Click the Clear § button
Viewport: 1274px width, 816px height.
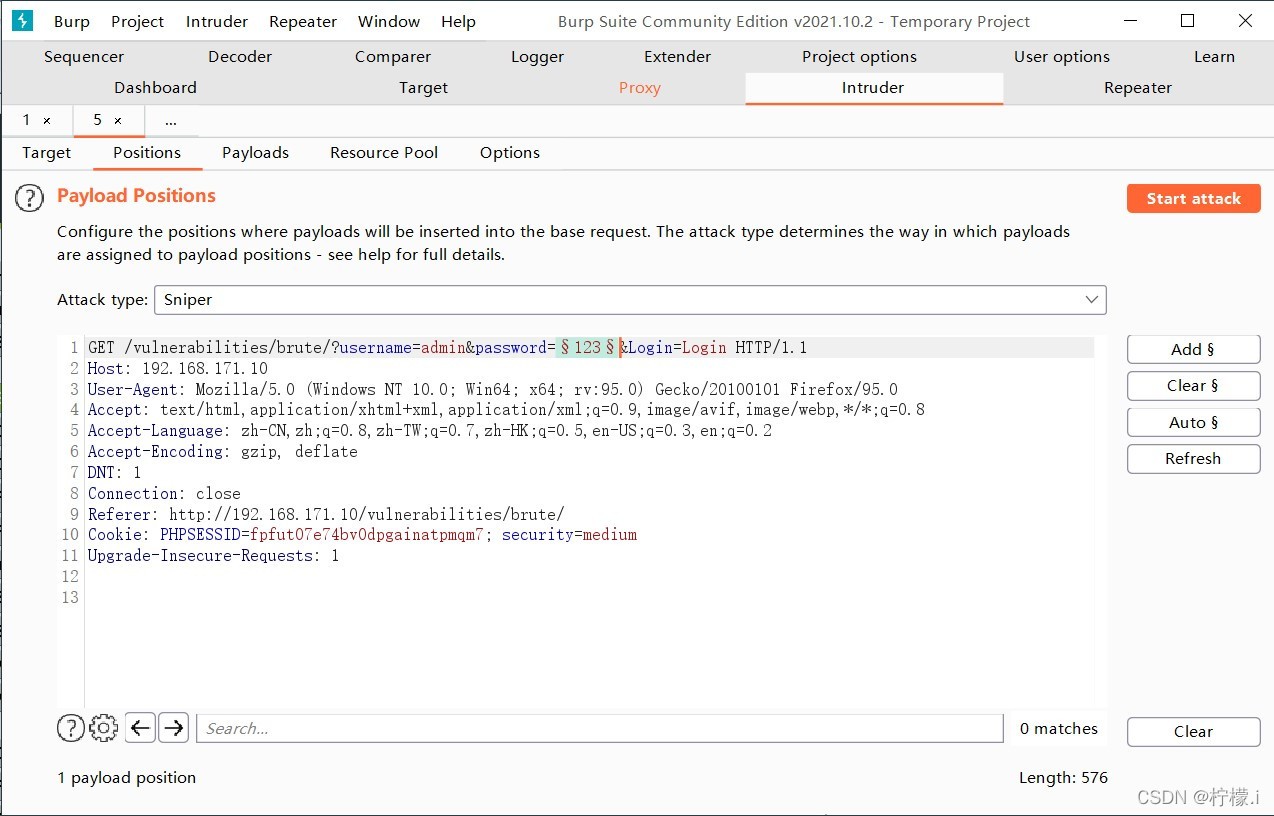tap(1193, 386)
